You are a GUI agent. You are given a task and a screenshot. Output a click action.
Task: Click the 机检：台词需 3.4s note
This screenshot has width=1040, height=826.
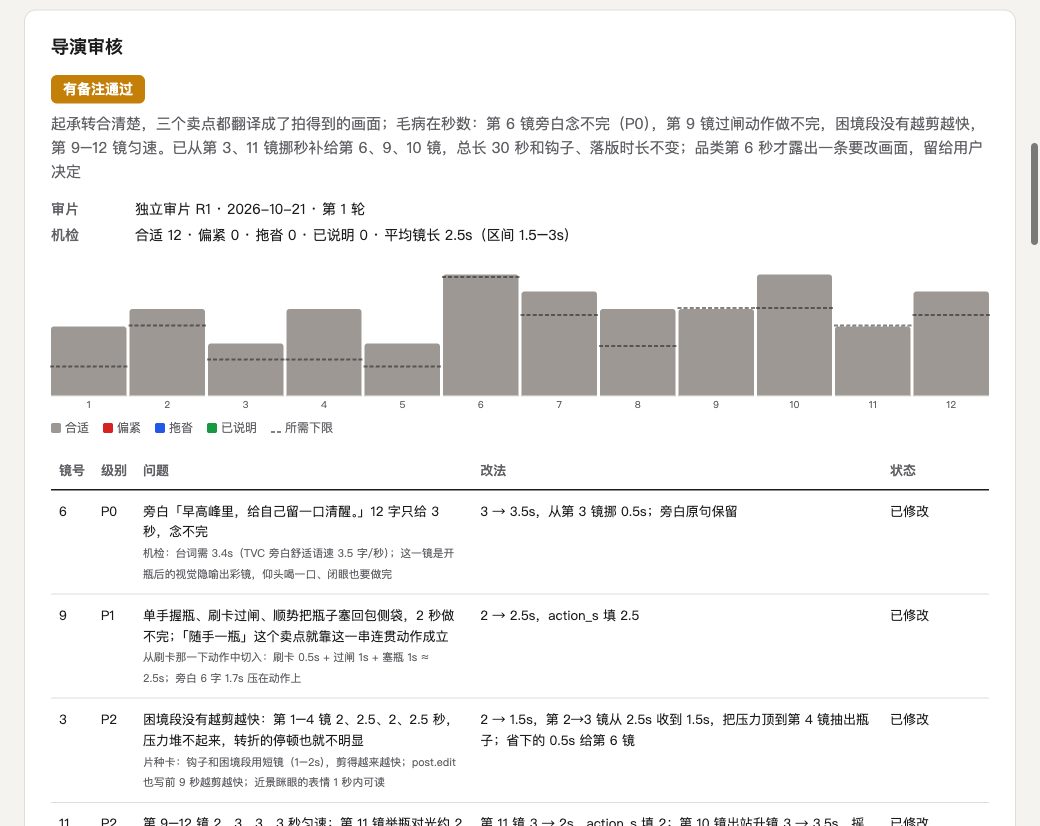point(298,563)
